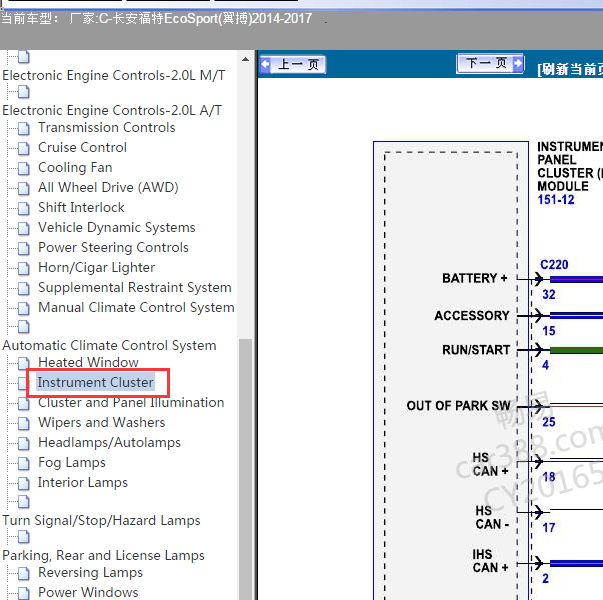Click connector label C220
The height and width of the screenshot is (600, 603).
pos(554,265)
